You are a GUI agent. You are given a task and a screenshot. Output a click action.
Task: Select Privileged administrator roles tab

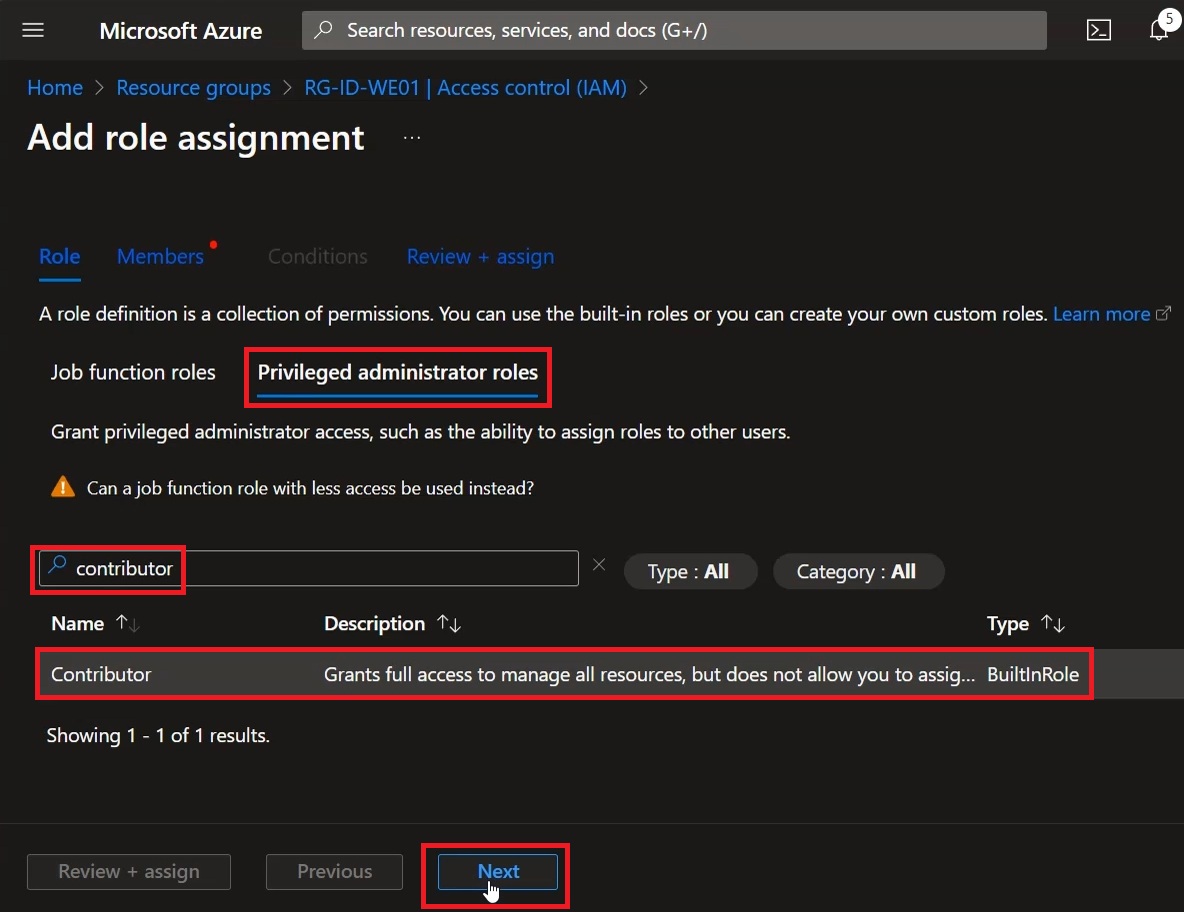click(x=398, y=373)
